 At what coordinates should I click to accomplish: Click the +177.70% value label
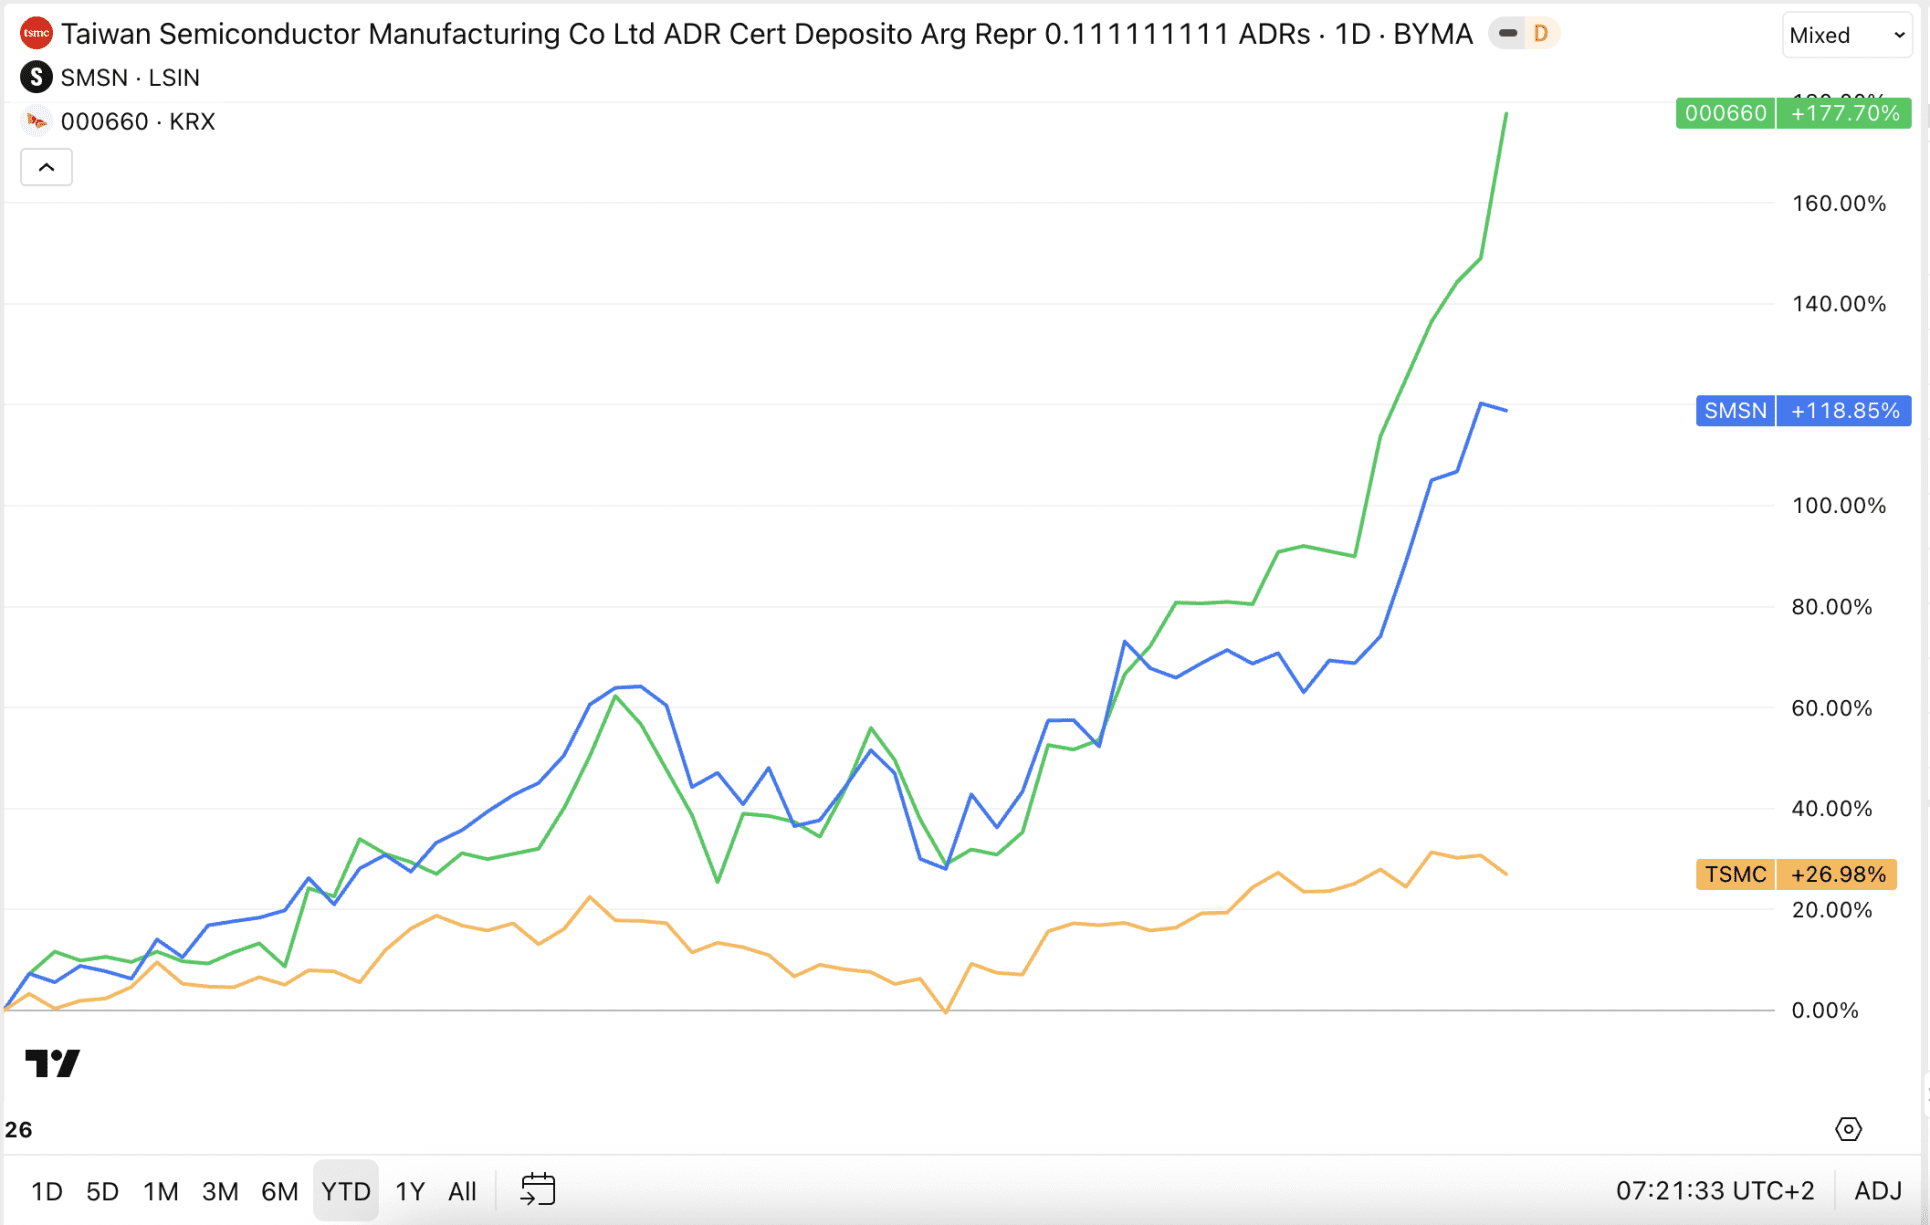(x=1844, y=113)
